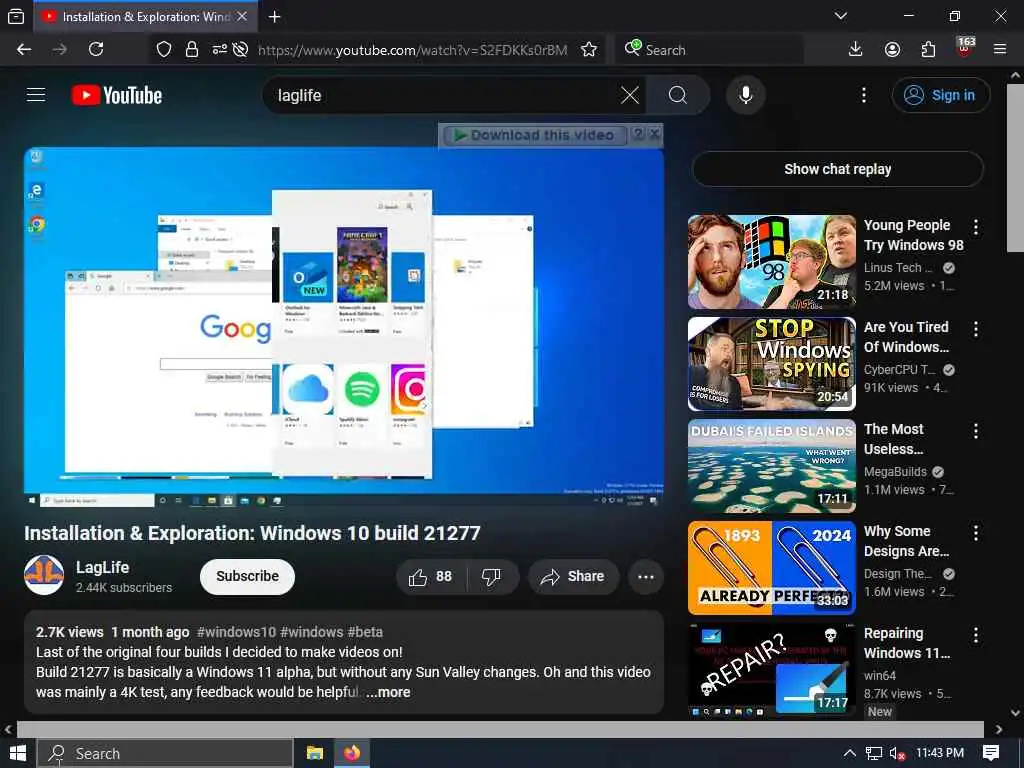Image resolution: width=1024 pixels, height=768 pixels.
Task: Play Young People Try Windows 98 thumbnail
Action: (771, 262)
